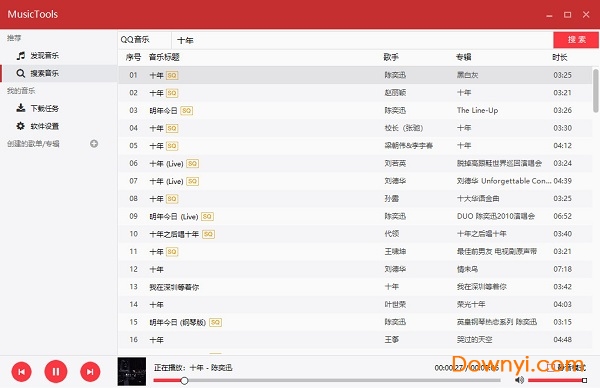Click duration '03:40' in row 10
This screenshot has width=600, height=388.
click(562, 234)
